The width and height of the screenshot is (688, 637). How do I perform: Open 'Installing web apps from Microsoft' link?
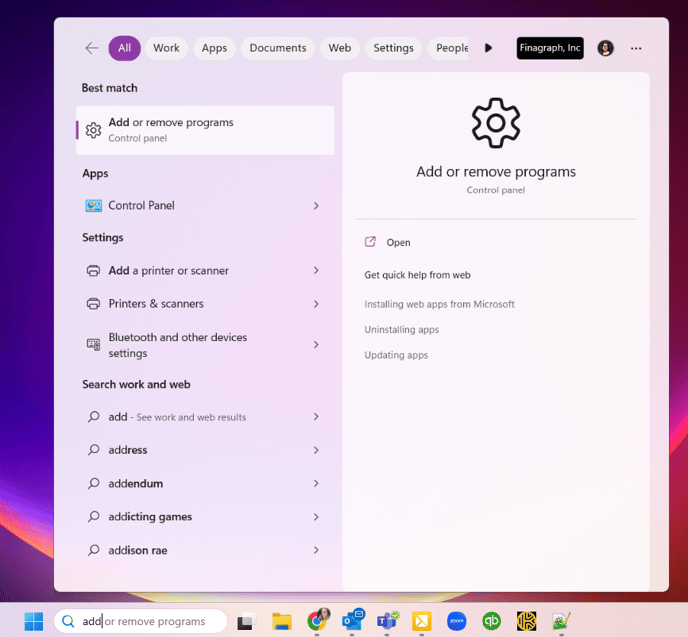pyautogui.click(x=439, y=304)
